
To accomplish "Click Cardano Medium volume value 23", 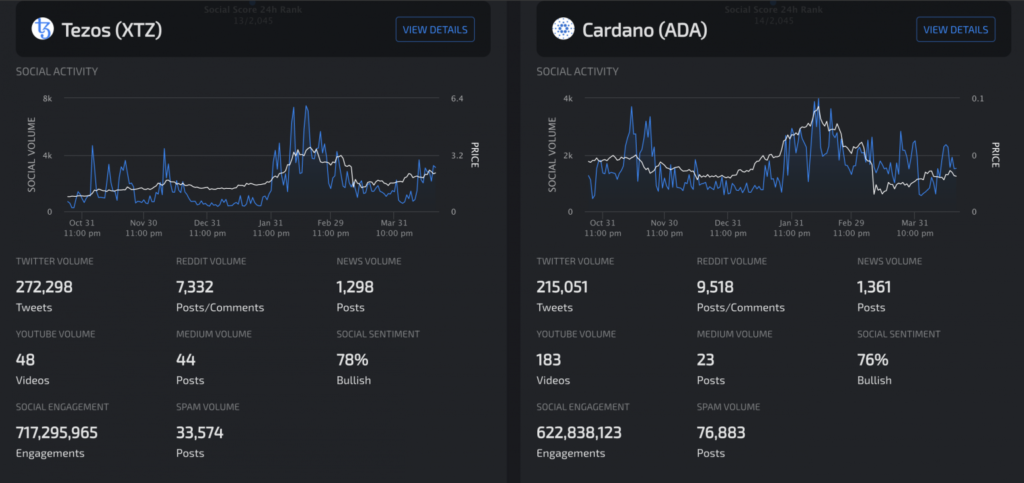I will (706, 360).
